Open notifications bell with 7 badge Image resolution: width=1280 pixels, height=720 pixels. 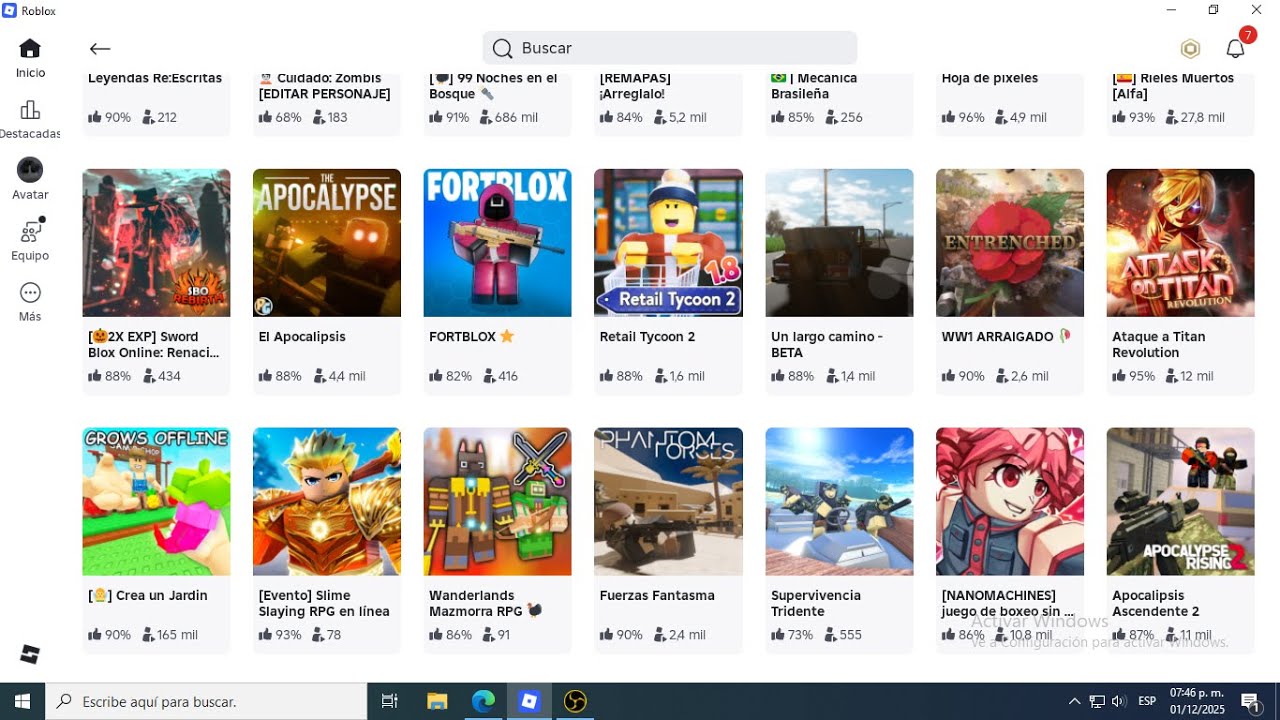pyautogui.click(x=1237, y=47)
